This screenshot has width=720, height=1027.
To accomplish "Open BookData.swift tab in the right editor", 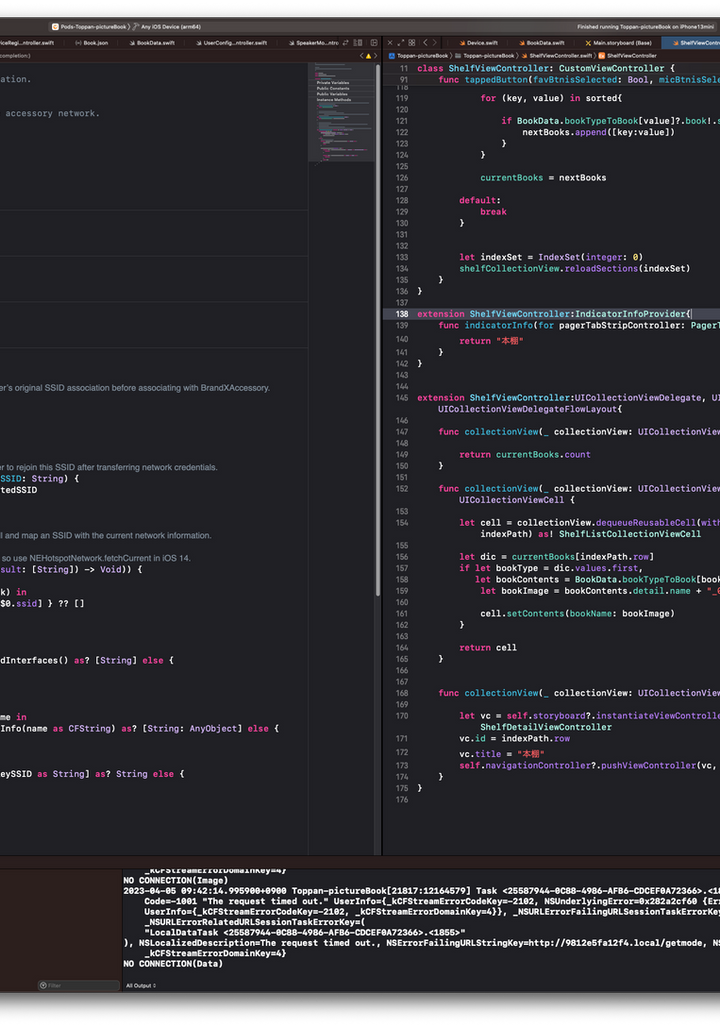I will coord(541,43).
